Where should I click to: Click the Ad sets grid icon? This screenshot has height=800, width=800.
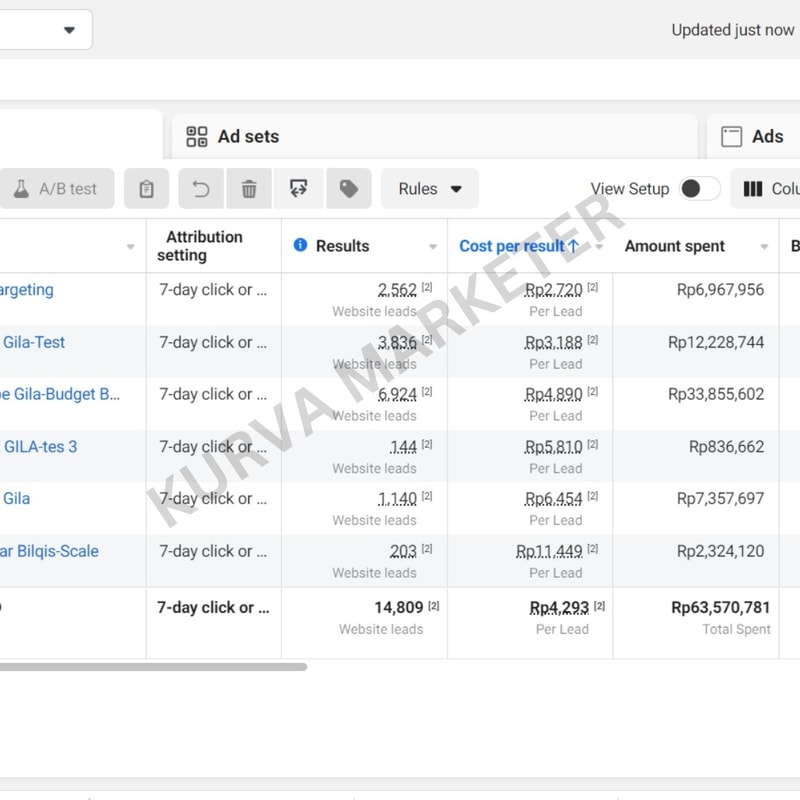pos(196,136)
